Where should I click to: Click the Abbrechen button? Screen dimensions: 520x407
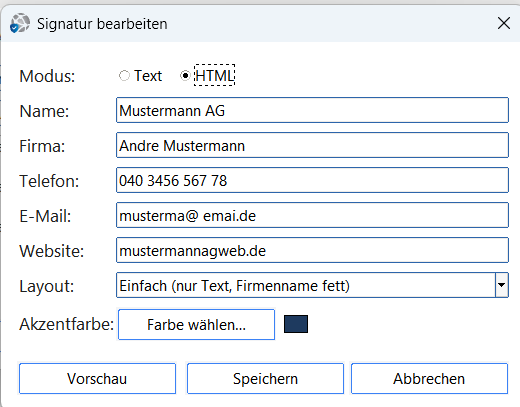[429, 379]
